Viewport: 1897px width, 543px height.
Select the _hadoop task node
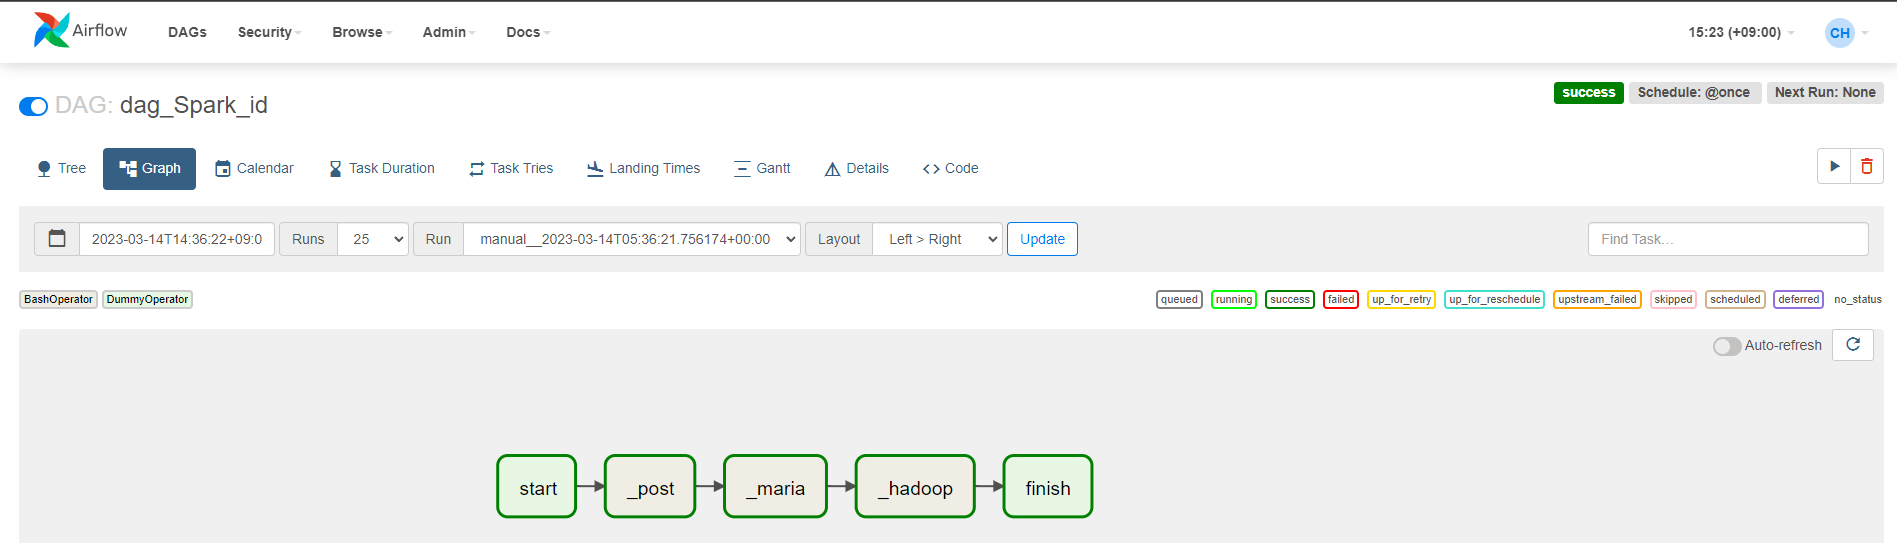pyautogui.click(x=915, y=487)
